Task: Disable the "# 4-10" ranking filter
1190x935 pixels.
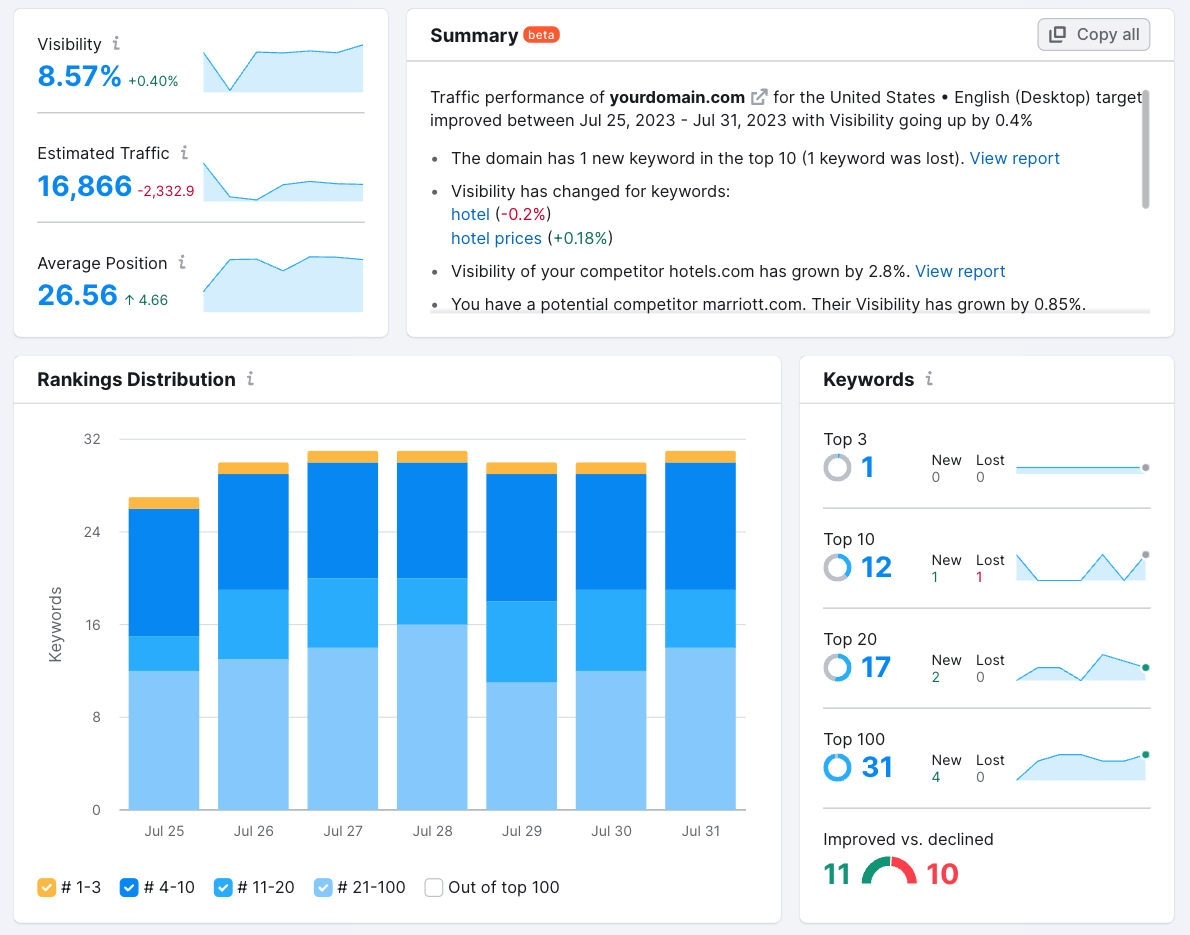Action: [129, 887]
